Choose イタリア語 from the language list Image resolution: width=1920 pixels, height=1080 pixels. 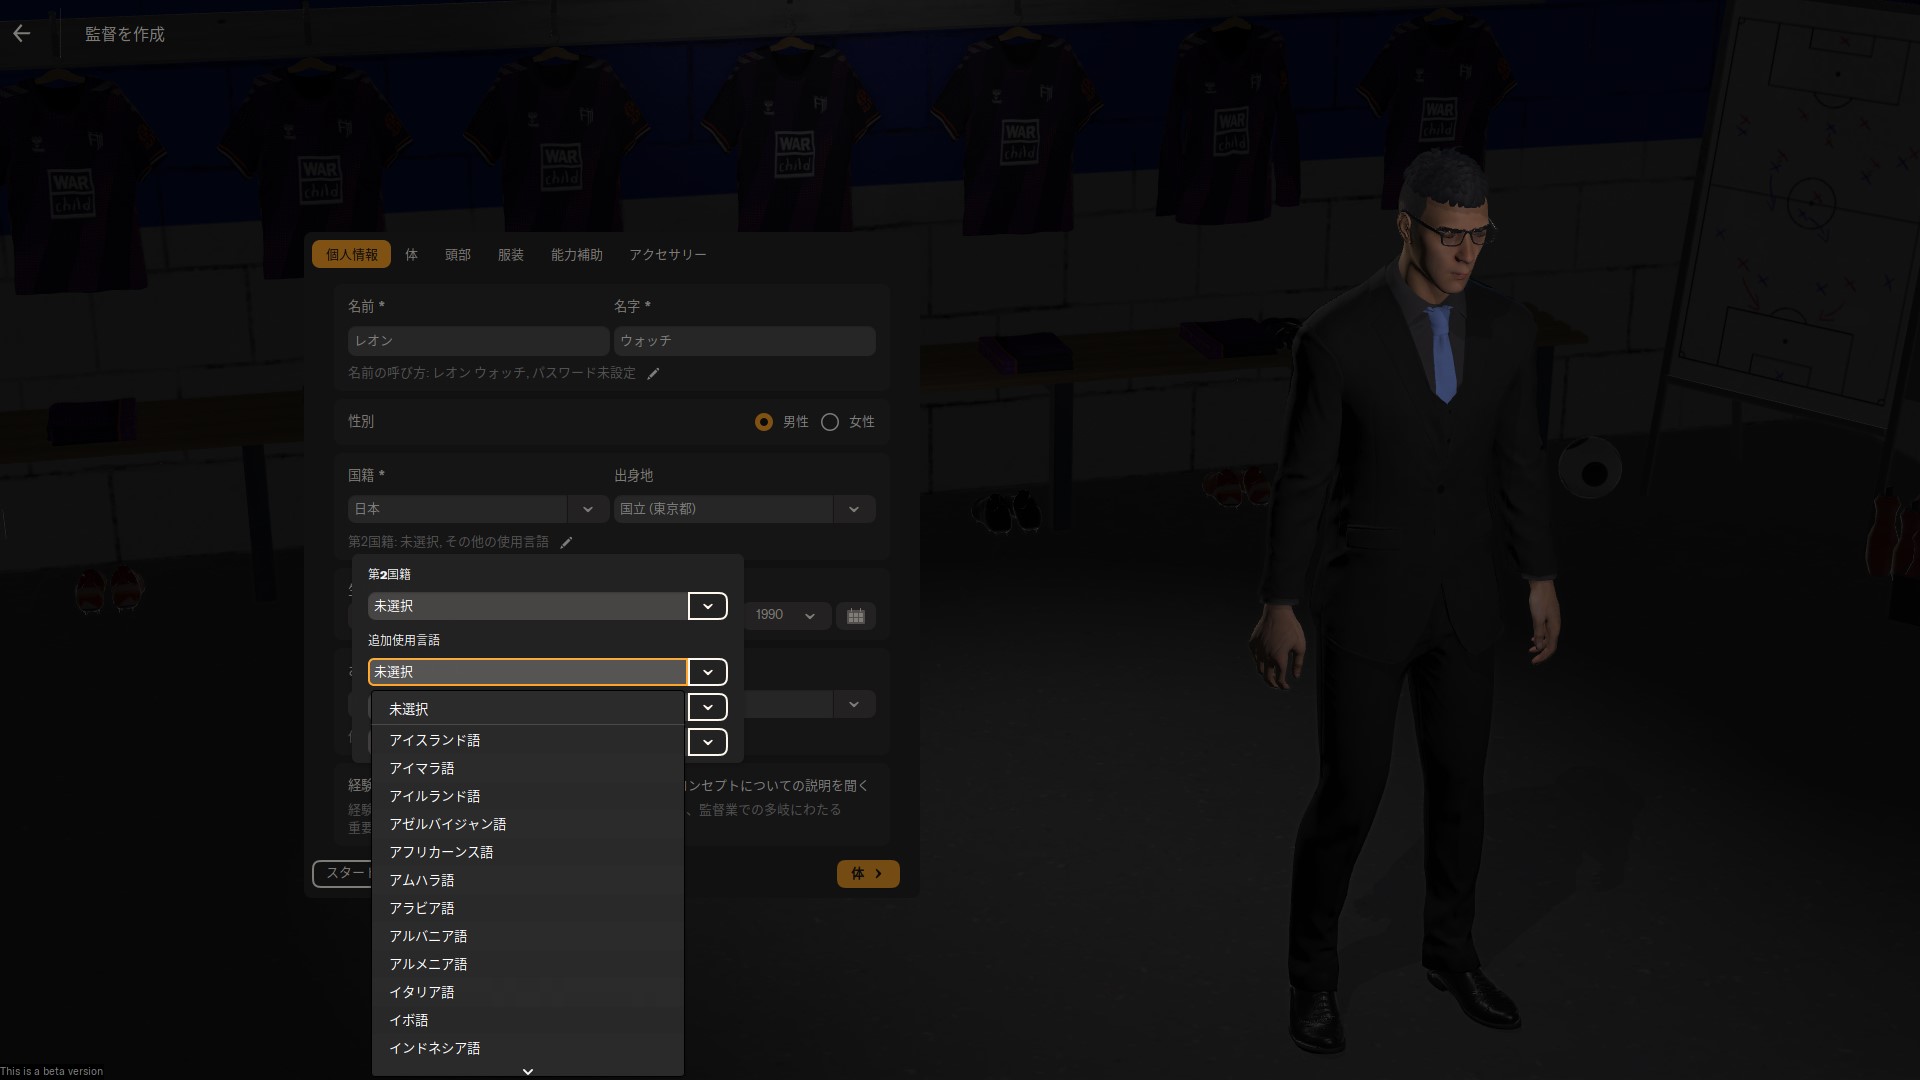pos(421,992)
